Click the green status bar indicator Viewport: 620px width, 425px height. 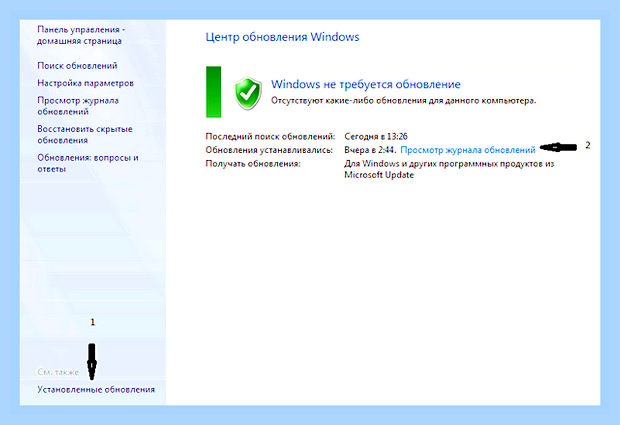click(x=214, y=92)
